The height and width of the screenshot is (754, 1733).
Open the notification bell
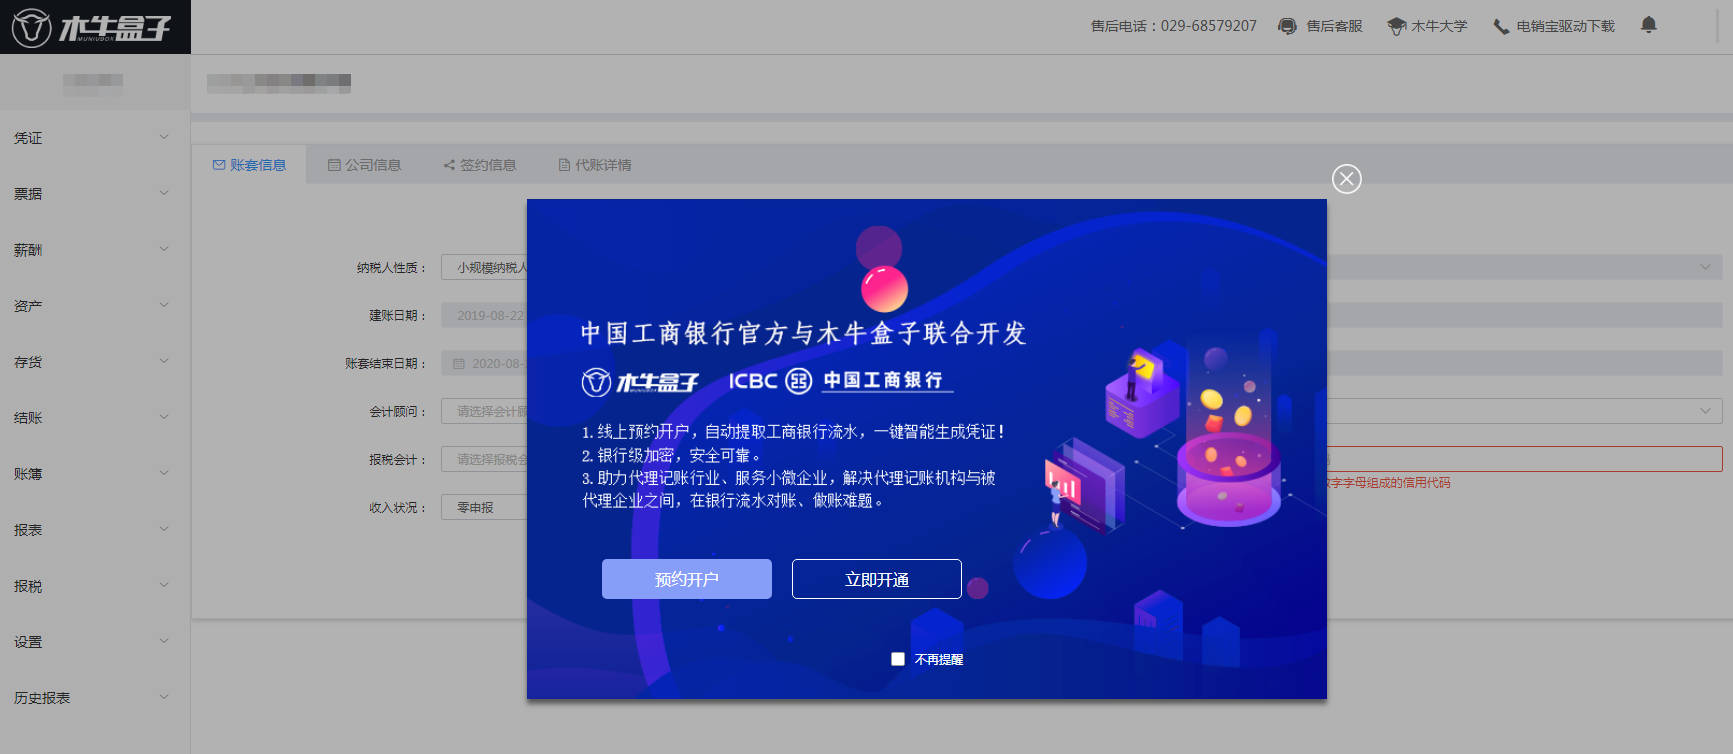click(x=1649, y=25)
